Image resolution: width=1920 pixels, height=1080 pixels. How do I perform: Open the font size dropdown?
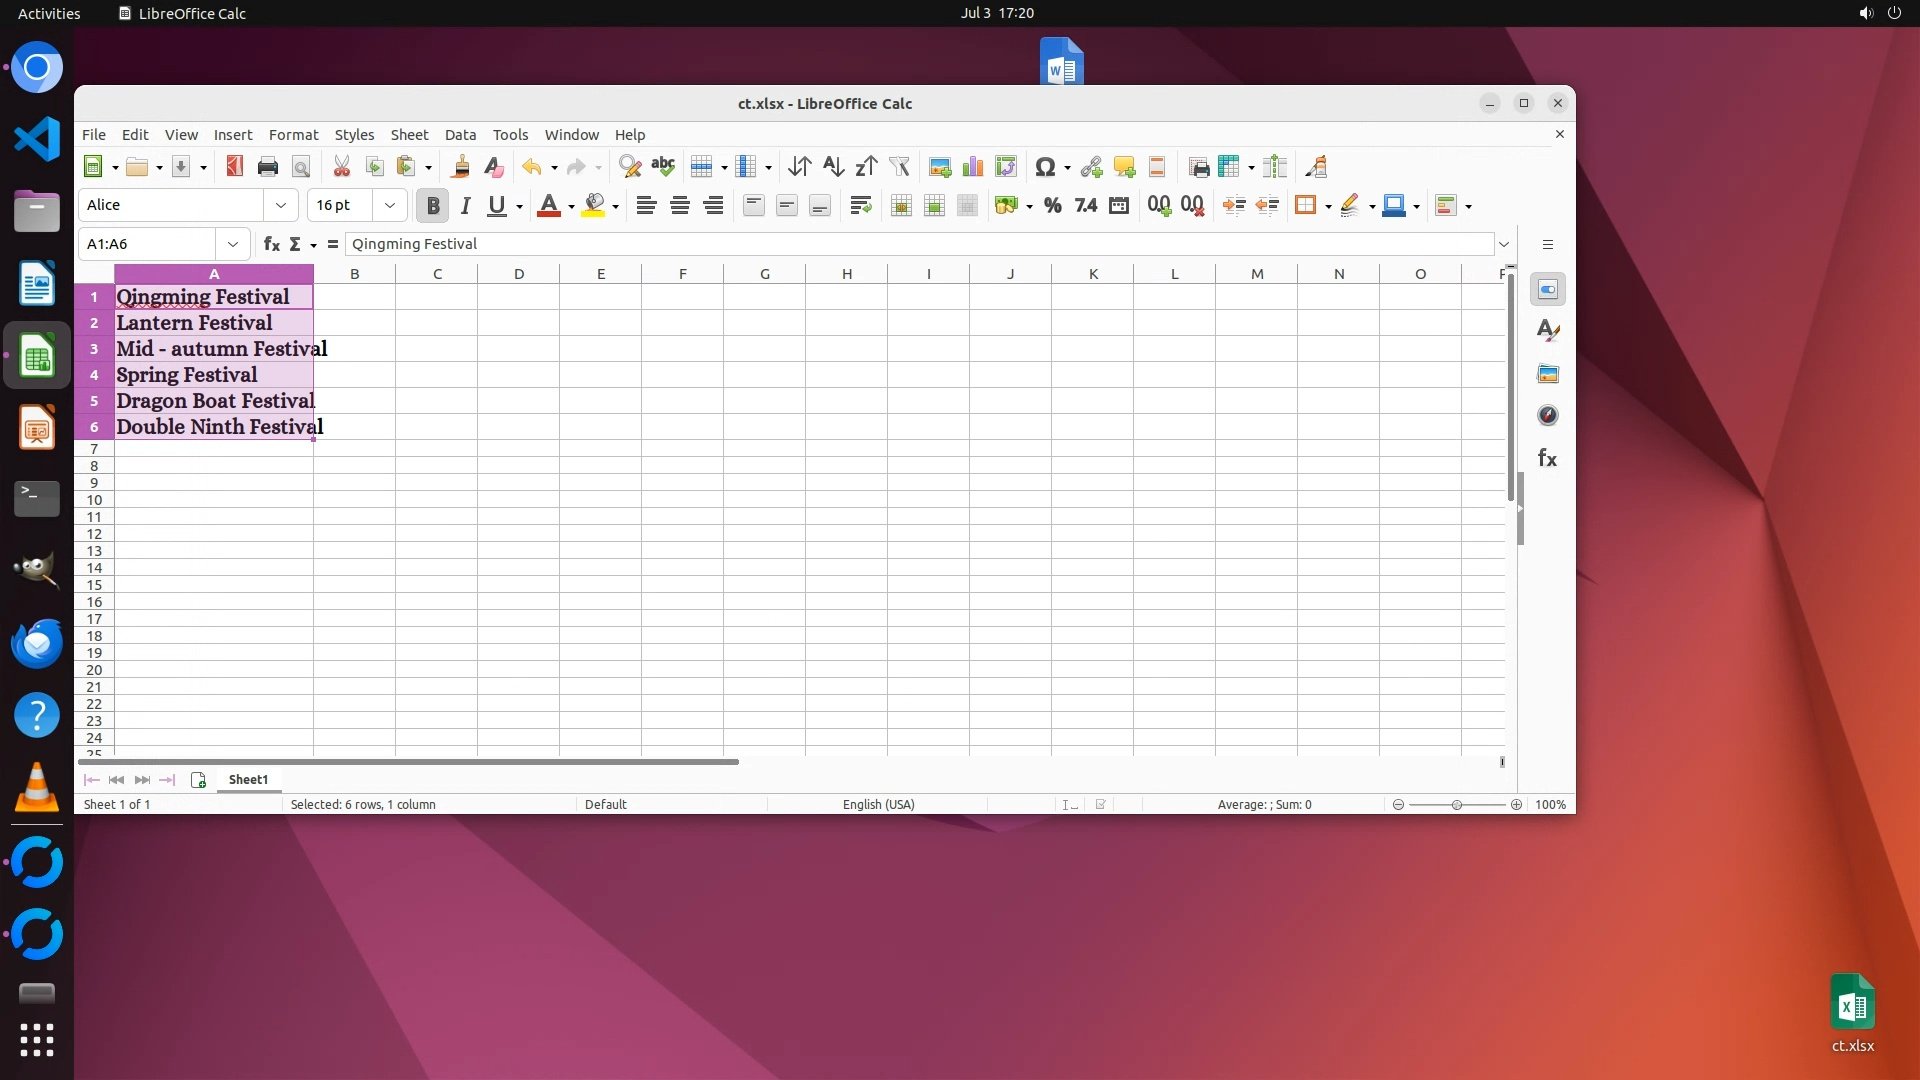tap(390, 206)
